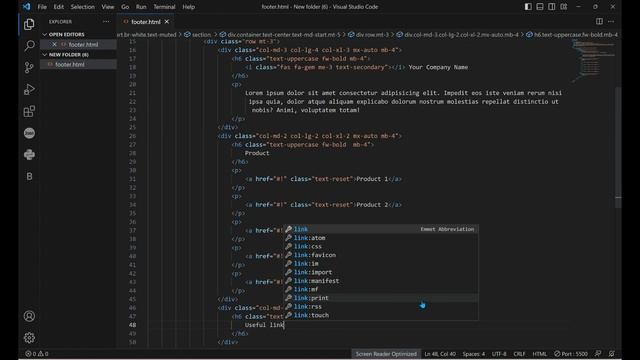The image size is (640, 360).
Task: Click the notifications bell in status bar
Action: pyautogui.click(x=611, y=354)
